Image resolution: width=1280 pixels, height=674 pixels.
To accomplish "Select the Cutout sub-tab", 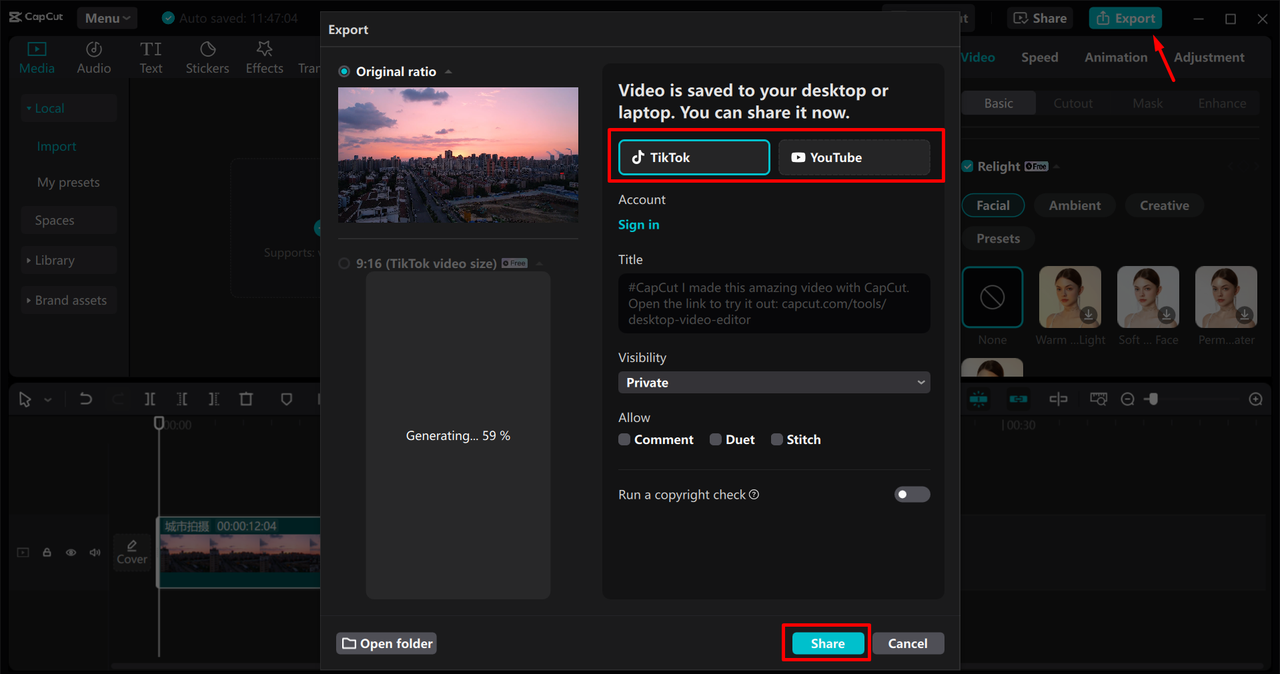I will tap(1073, 103).
